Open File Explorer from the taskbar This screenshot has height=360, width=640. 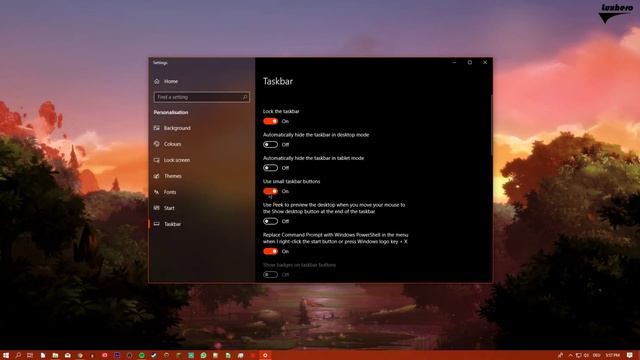pyautogui.click(x=55, y=356)
